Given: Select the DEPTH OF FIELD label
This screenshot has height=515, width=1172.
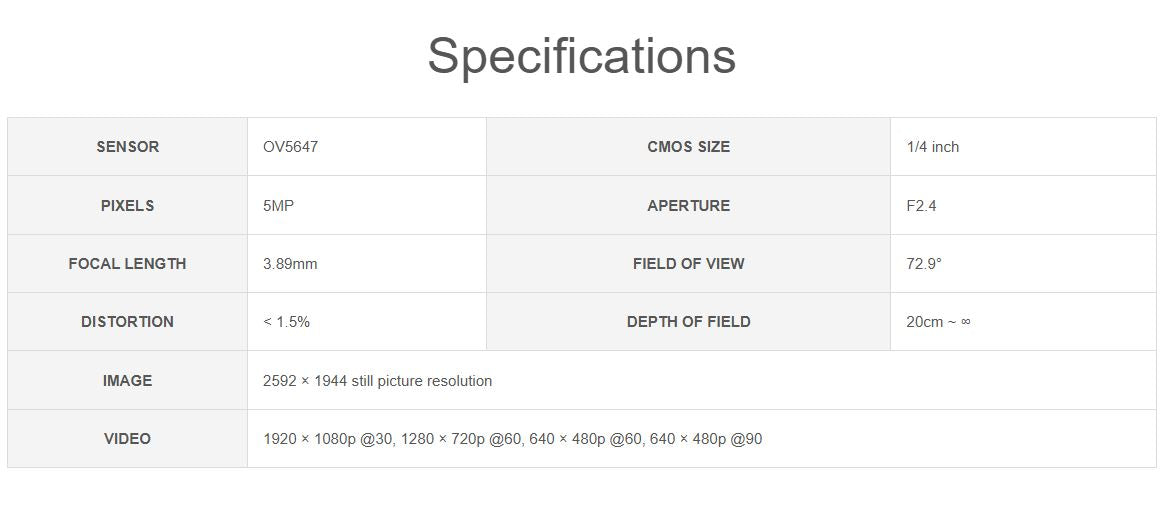Looking at the screenshot, I should click(x=688, y=322).
